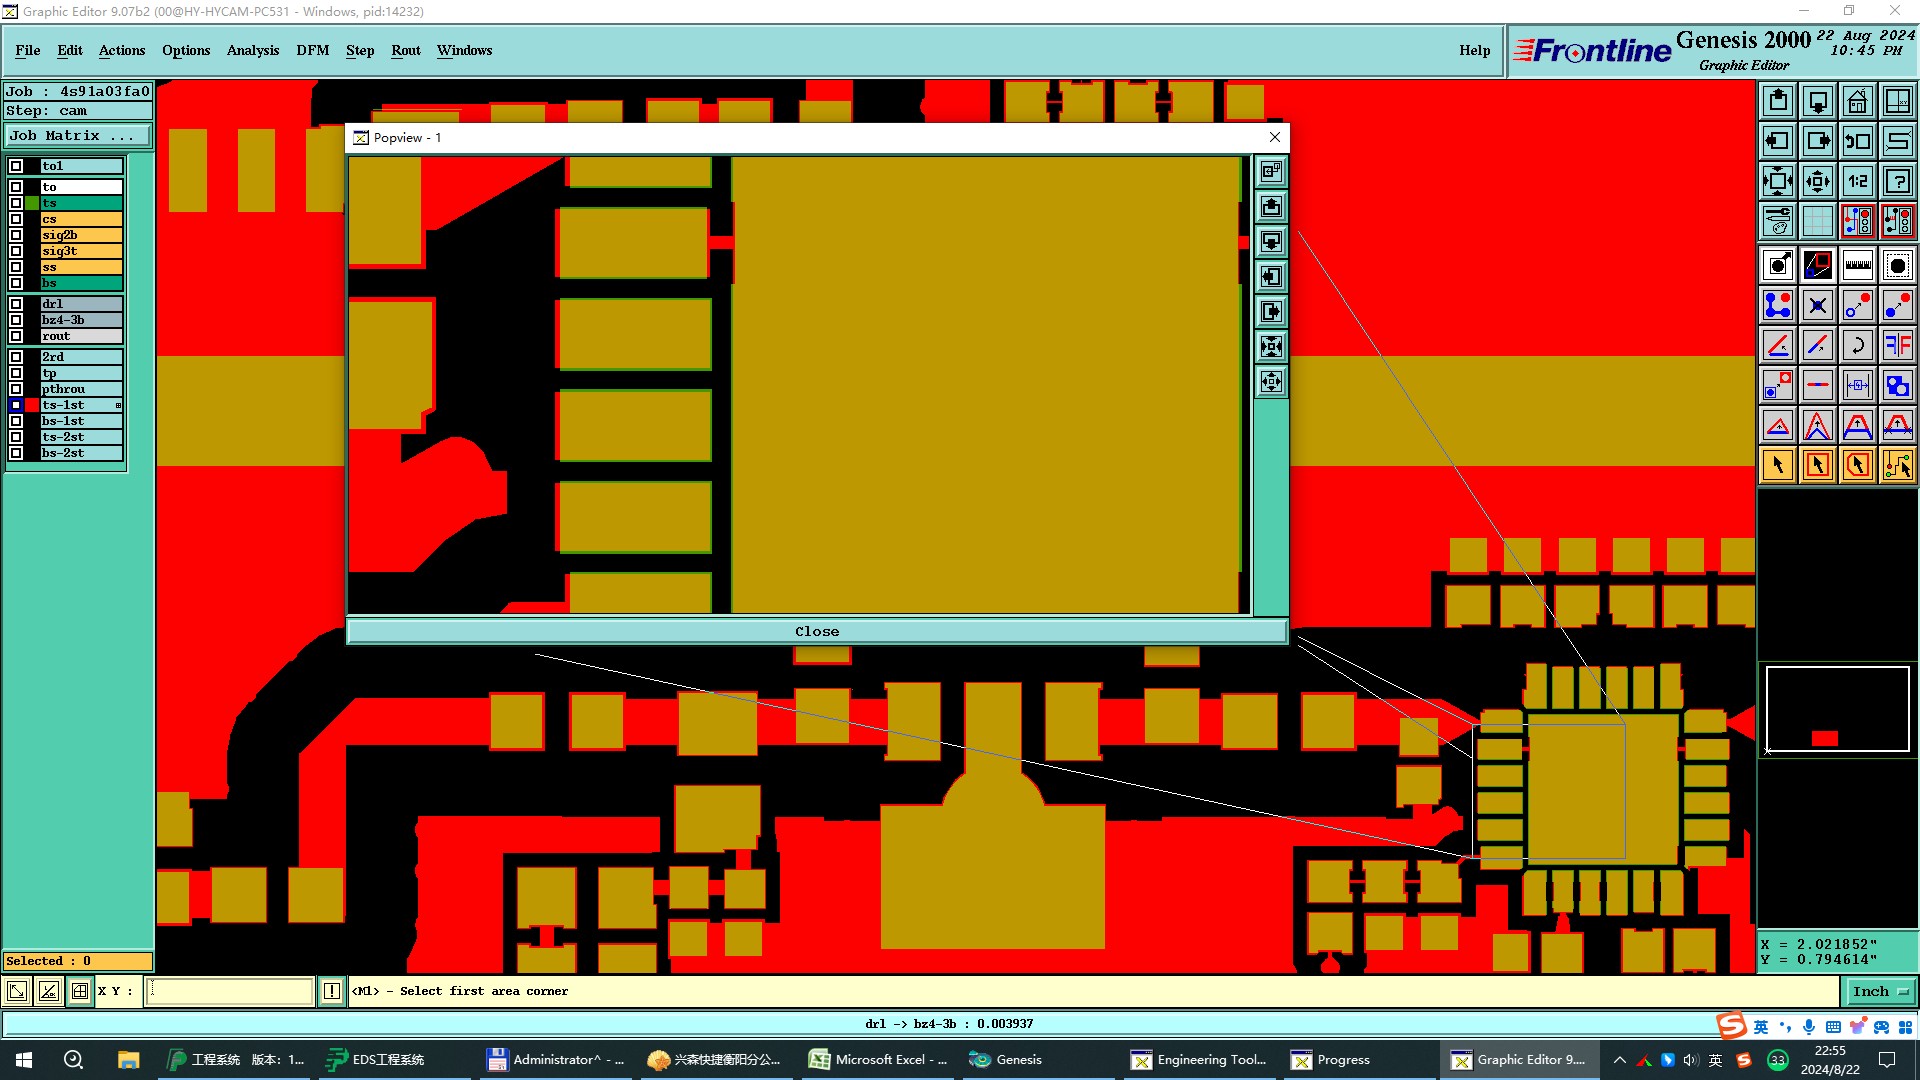
Task: Show hidden system tray icons chevron
Action: pos(1619,1060)
